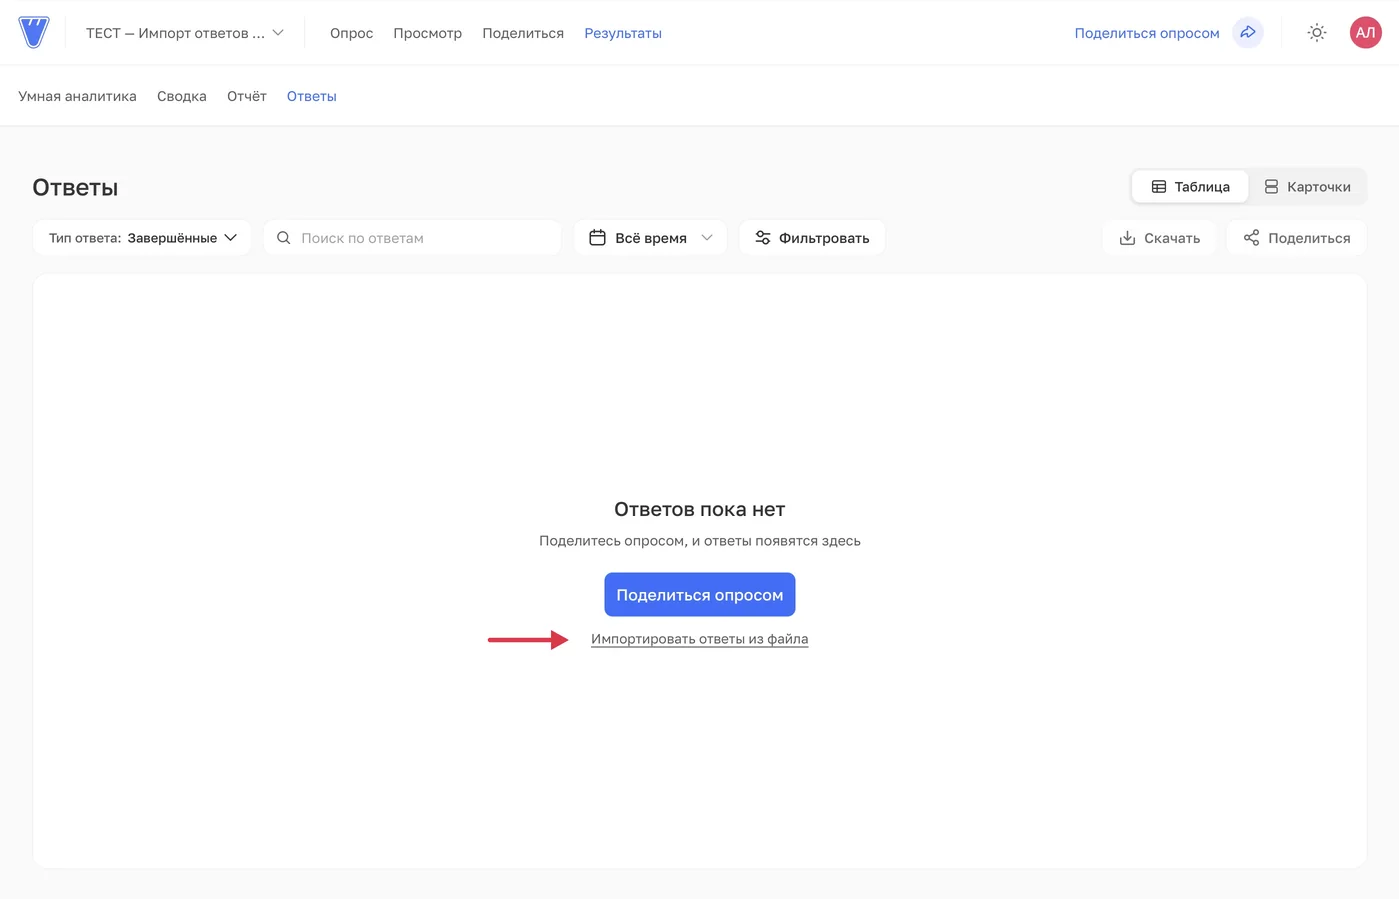Open the АЛ user avatar menu
Screen dimensions: 1399x899
pyautogui.click(x=1365, y=33)
